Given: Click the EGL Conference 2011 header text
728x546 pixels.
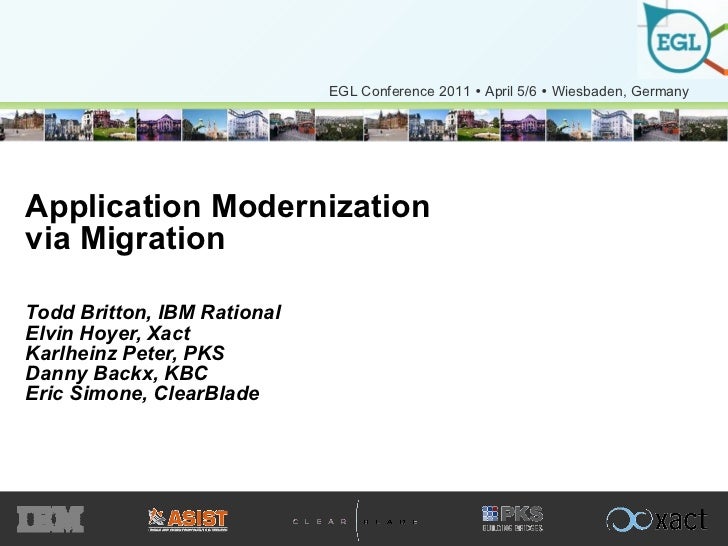Looking at the screenshot, I should tap(508, 91).
